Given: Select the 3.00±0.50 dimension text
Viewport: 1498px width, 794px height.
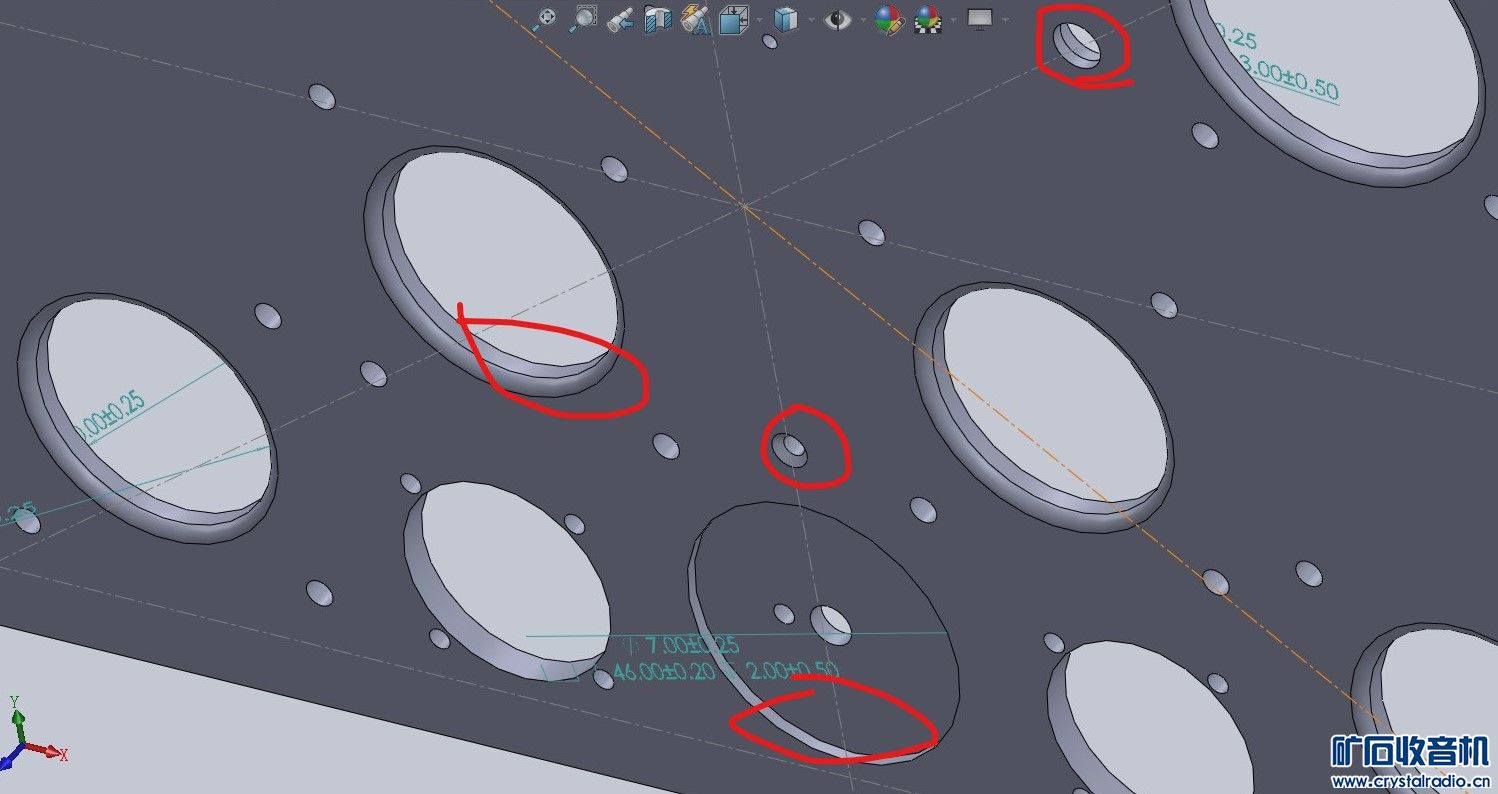Looking at the screenshot, I should point(1287,78).
